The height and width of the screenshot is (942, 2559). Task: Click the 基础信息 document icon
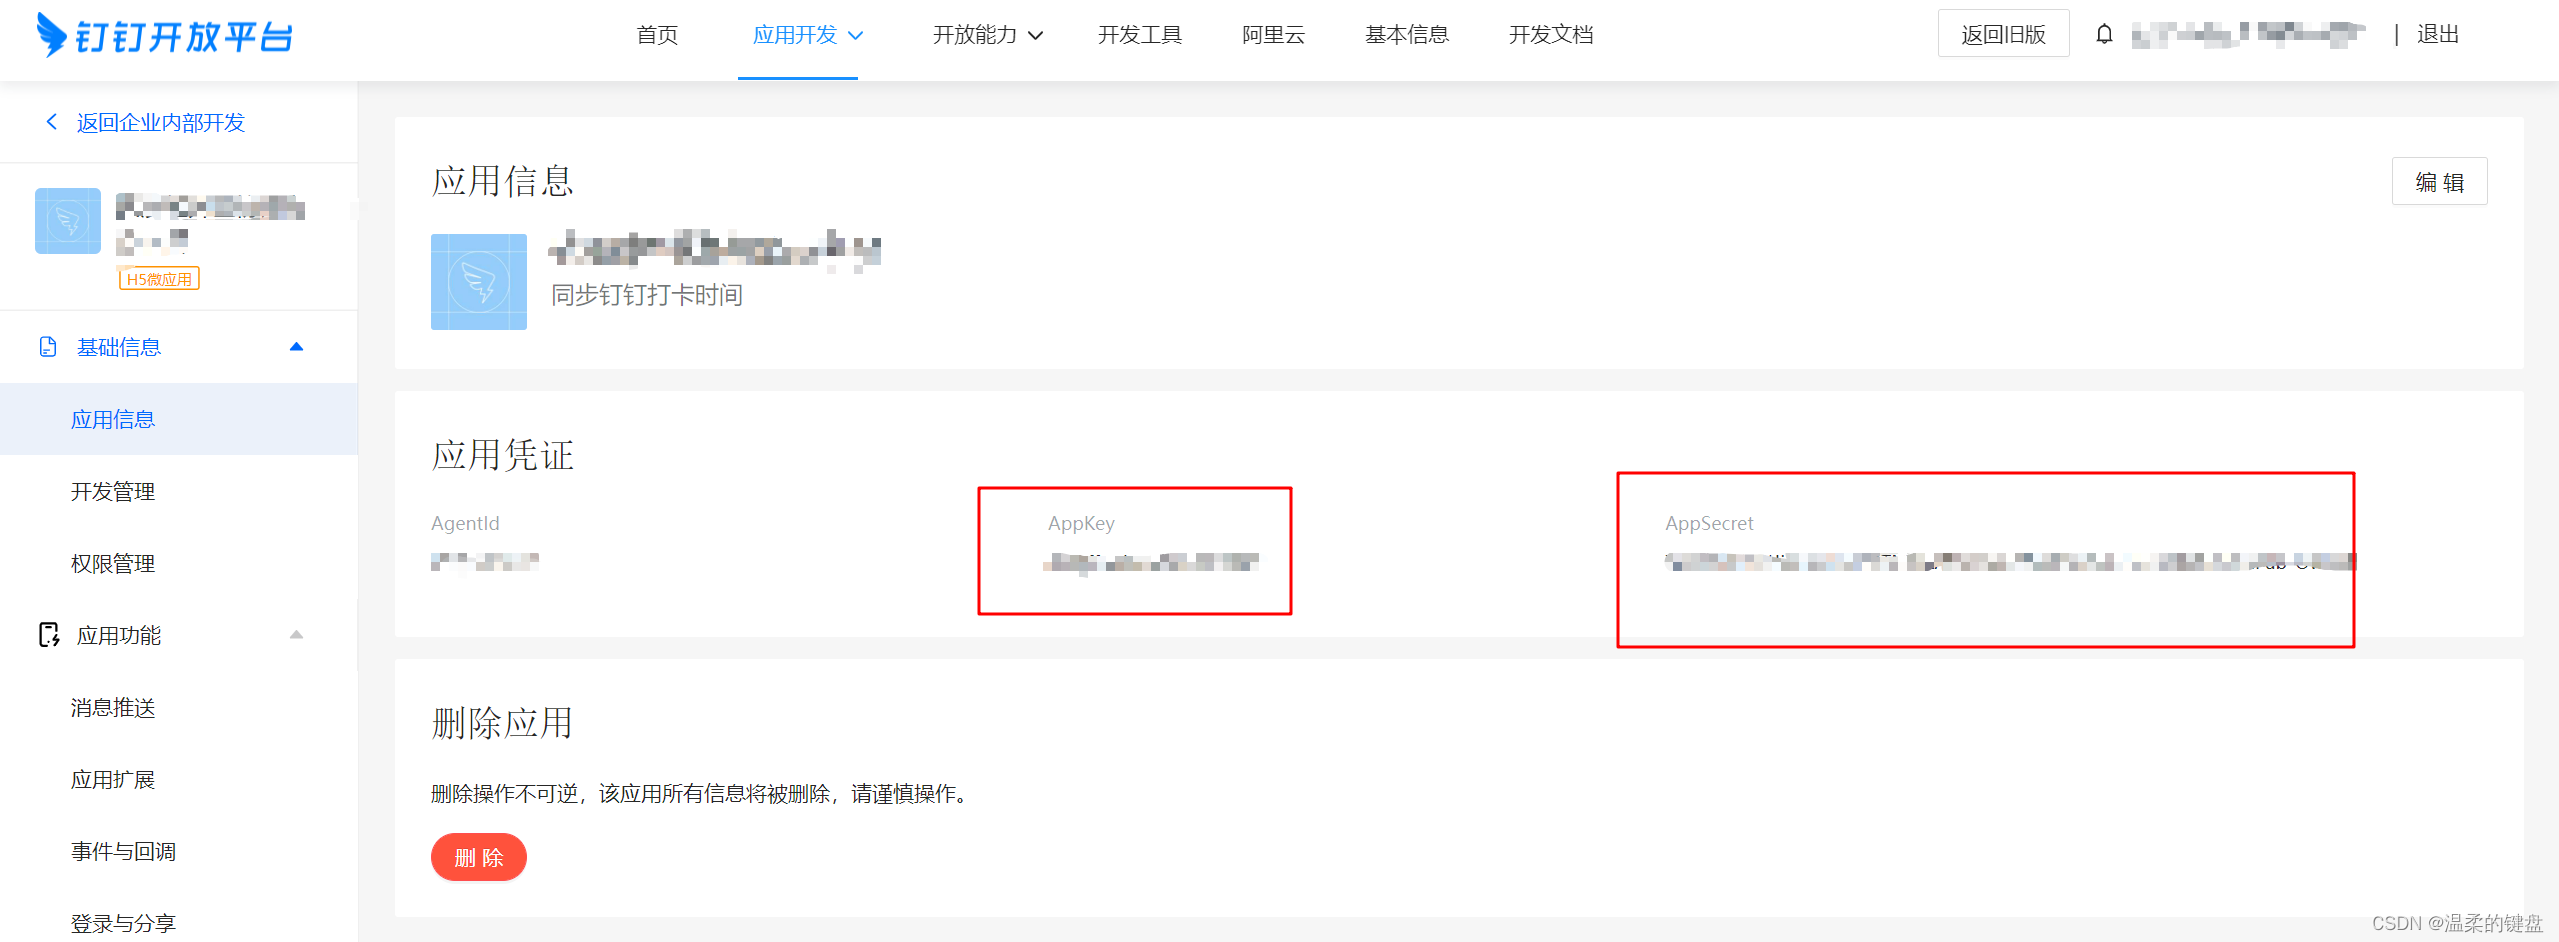[48, 347]
